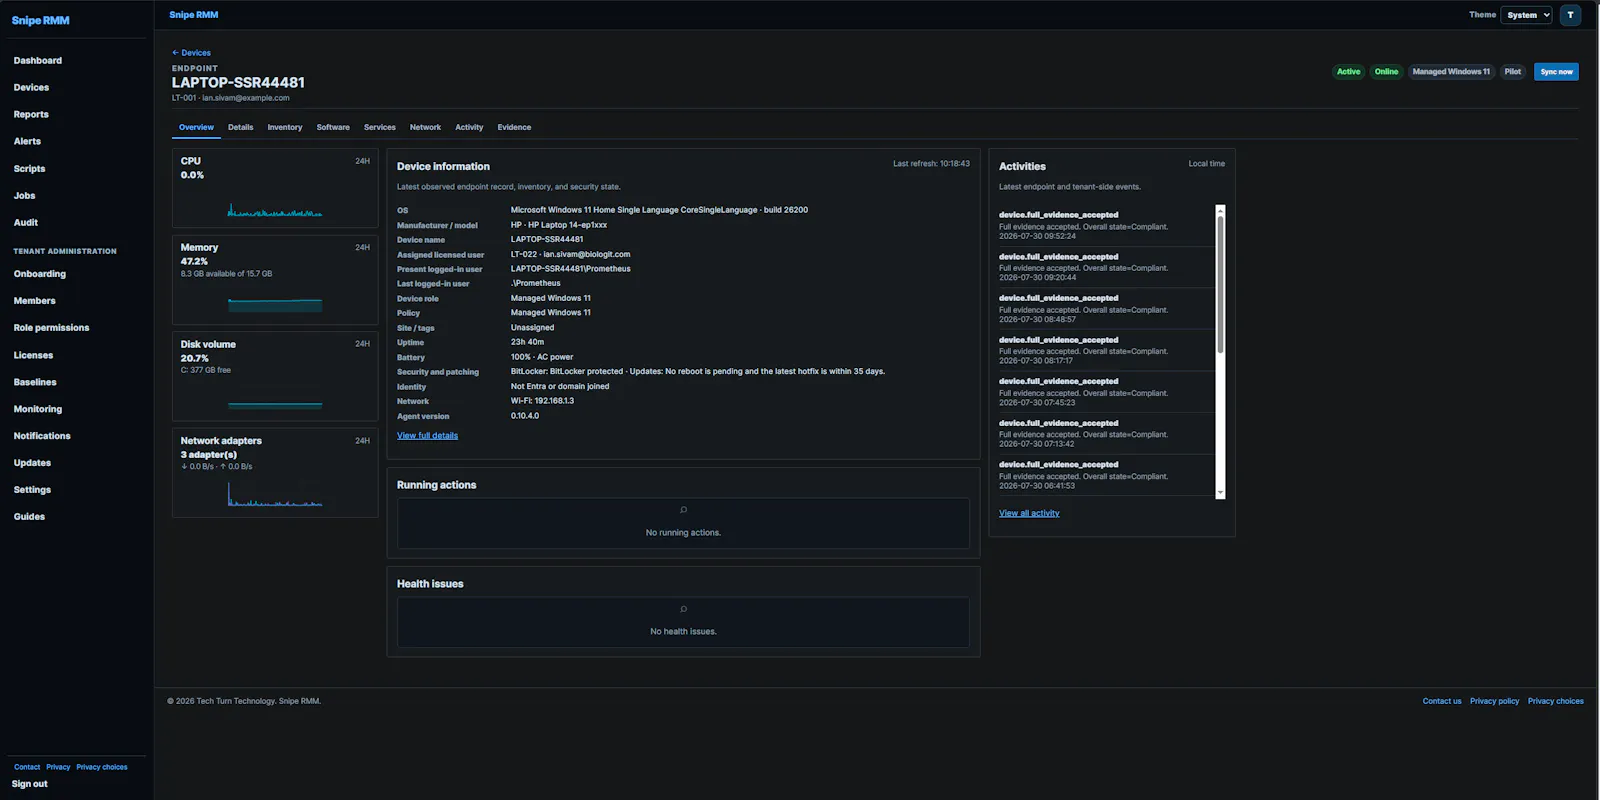Viewport: 1600px width, 800px height.
Task: Go to the Activity tab
Action: pos(469,127)
